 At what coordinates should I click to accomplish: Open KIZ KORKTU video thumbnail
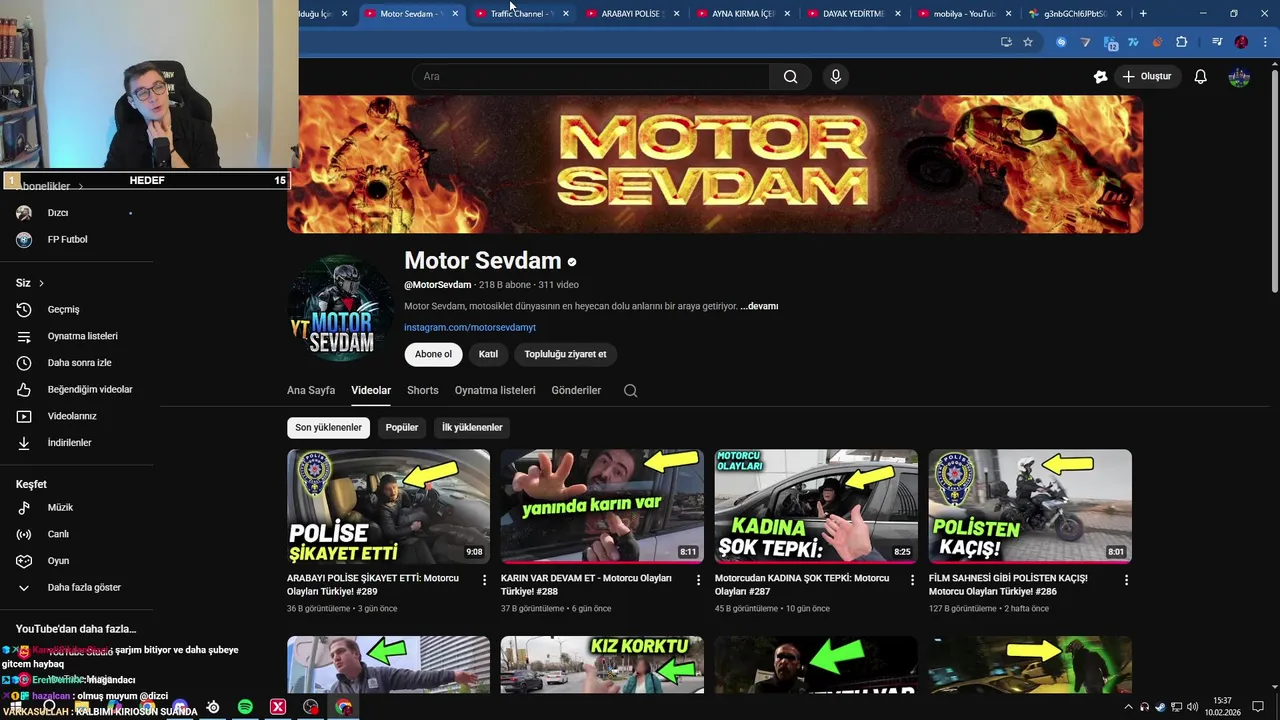tap(602, 664)
